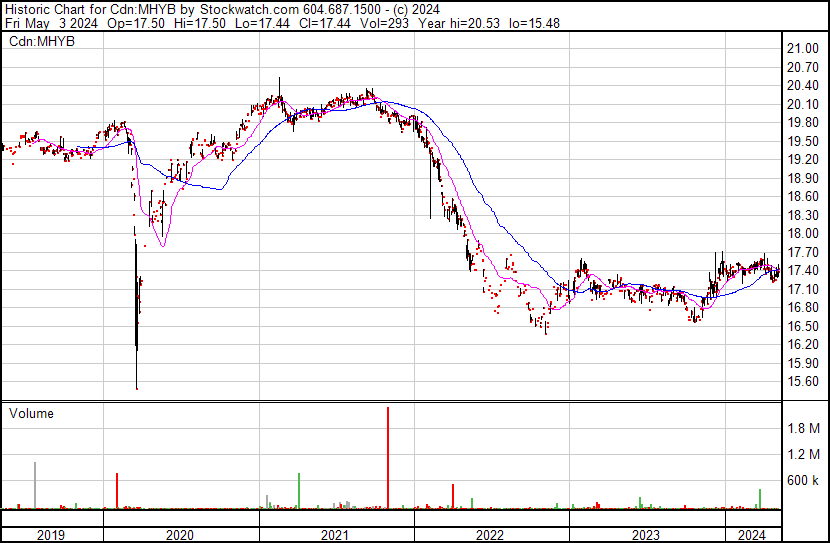This screenshot has height=543, width=830.
Task: Click the 1.8 M volume axis label
Action: [x=803, y=428]
